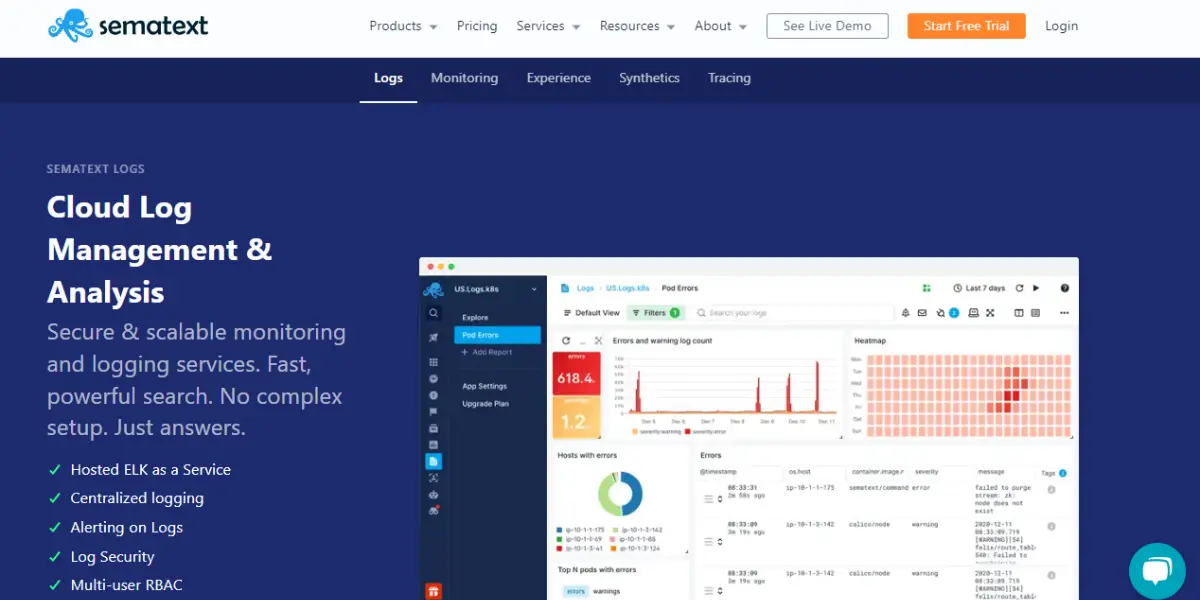
Task: Click the three-dots more icon in toolbar
Action: point(1065,313)
